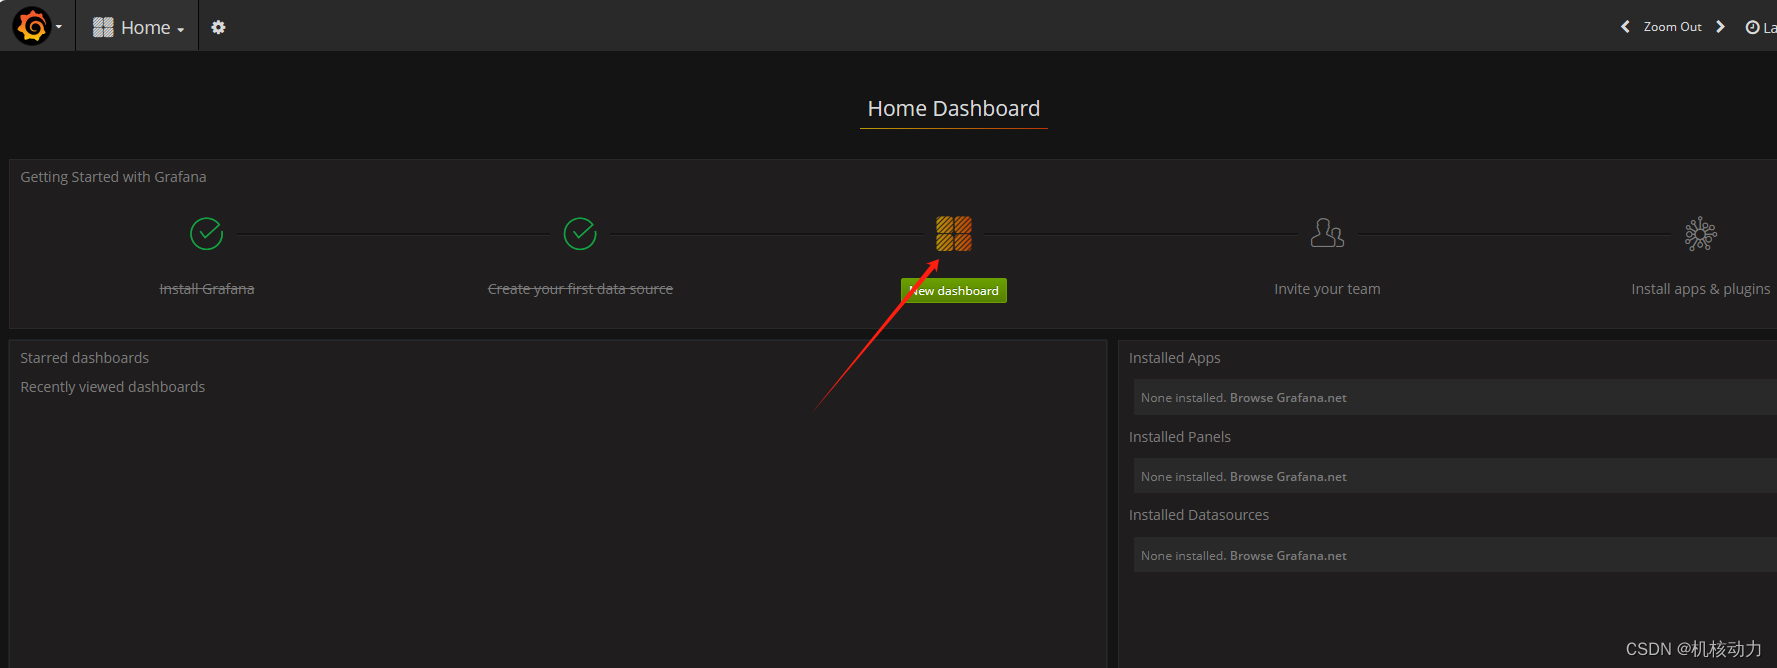The width and height of the screenshot is (1777, 668).
Task: Click the Zoom Out time control
Action: point(1672,27)
